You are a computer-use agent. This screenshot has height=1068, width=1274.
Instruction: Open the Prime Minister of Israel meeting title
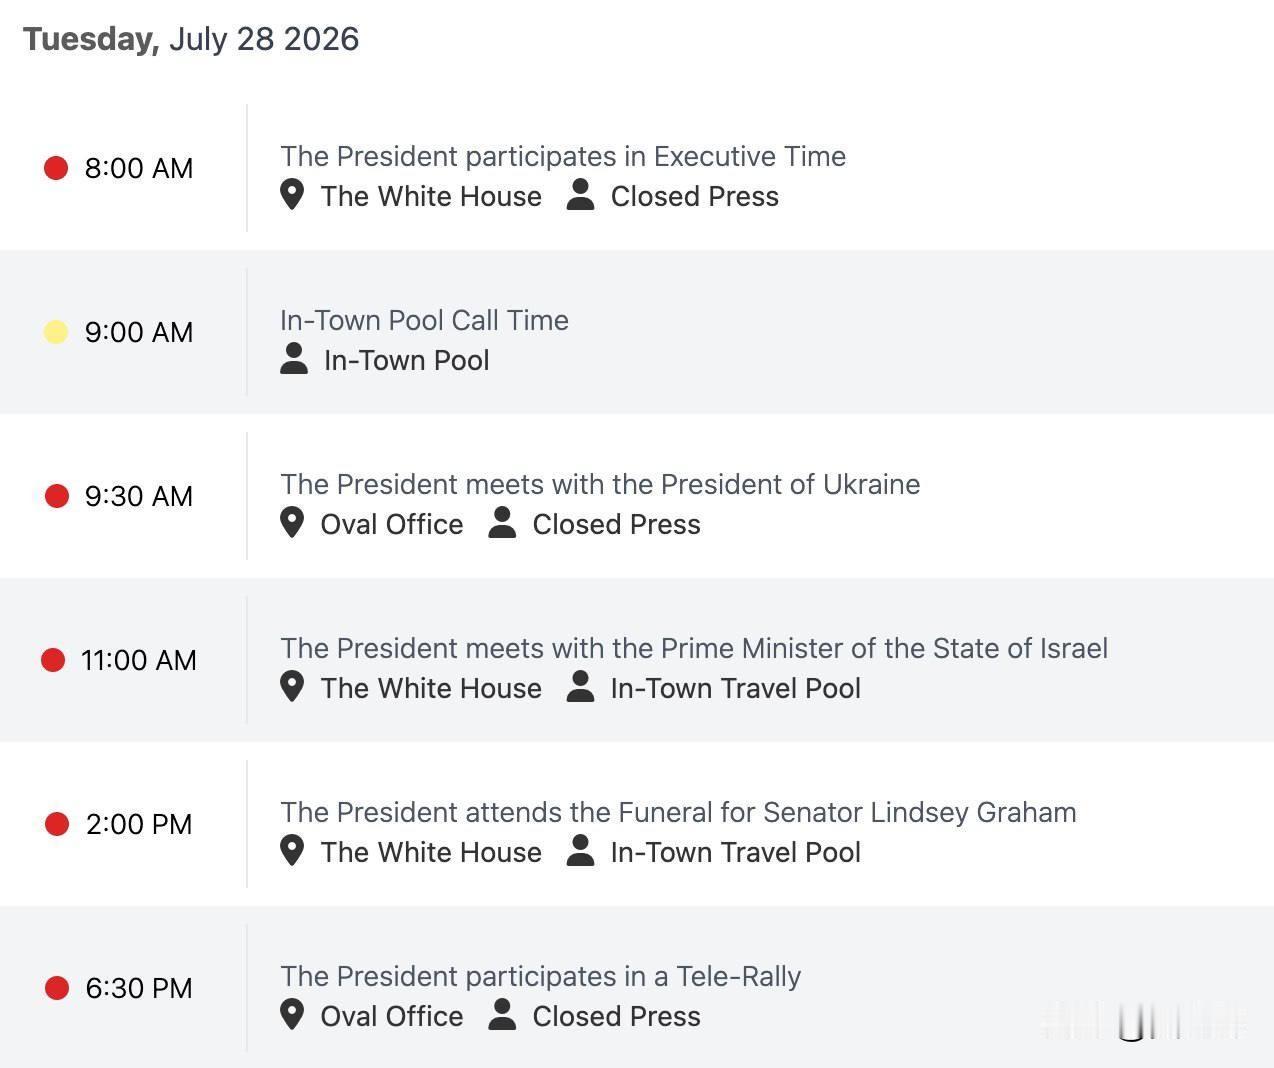click(694, 648)
